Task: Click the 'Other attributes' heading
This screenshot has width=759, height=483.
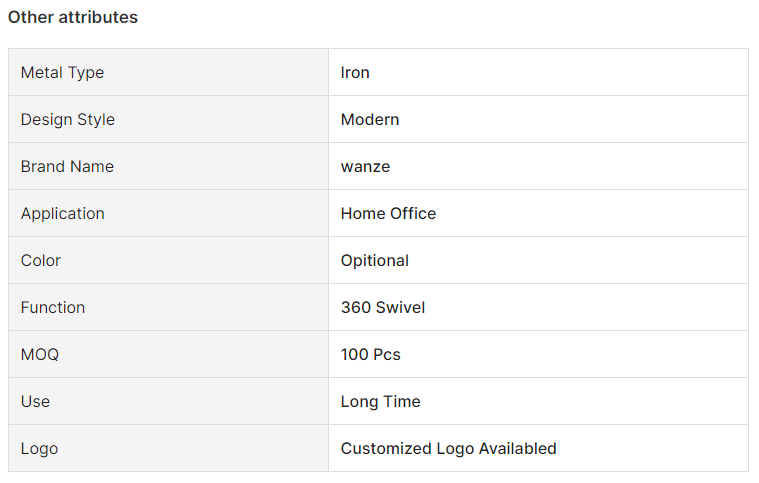Action: point(73,17)
